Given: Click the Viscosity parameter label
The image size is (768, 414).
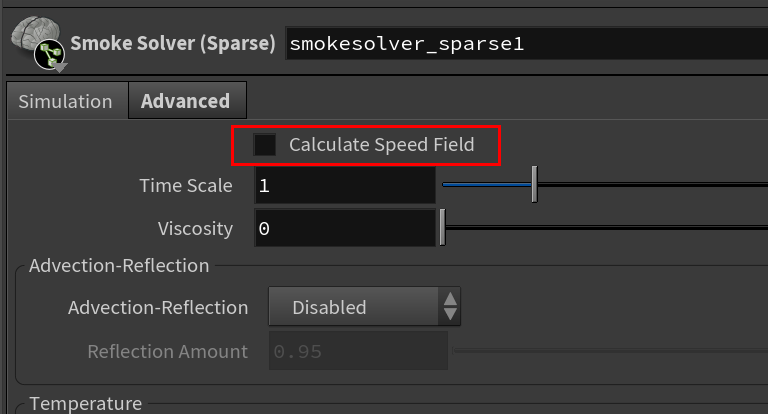Looking at the screenshot, I should (x=195, y=229).
